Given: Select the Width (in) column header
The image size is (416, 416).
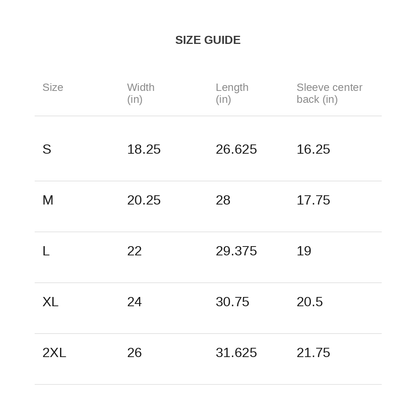Looking at the screenshot, I should coord(140,93).
